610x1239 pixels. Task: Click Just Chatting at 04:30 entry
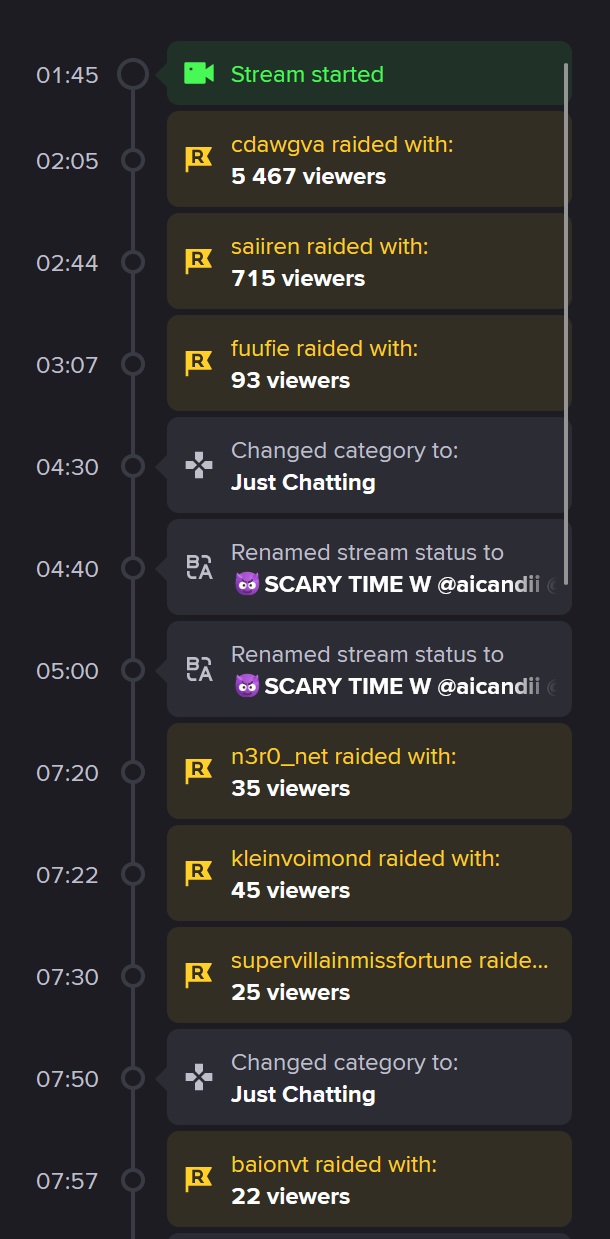point(303,482)
